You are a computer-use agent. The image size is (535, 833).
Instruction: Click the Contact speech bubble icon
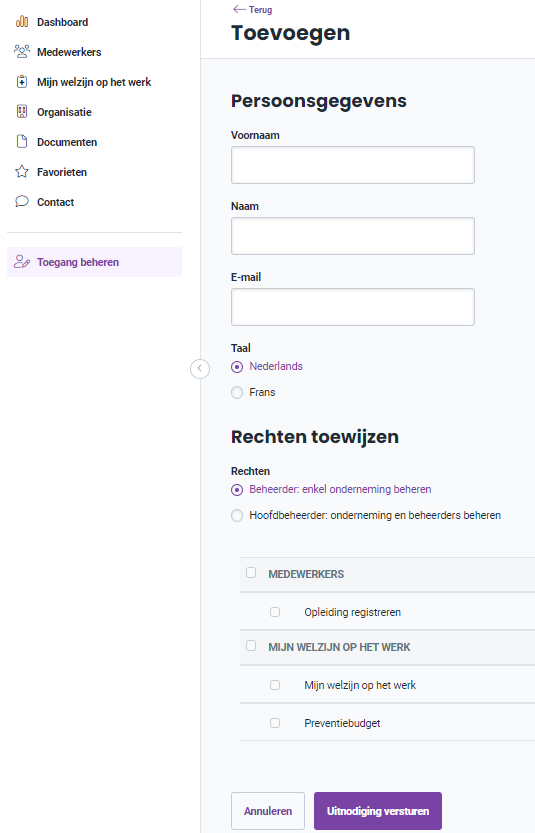coord(22,201)
